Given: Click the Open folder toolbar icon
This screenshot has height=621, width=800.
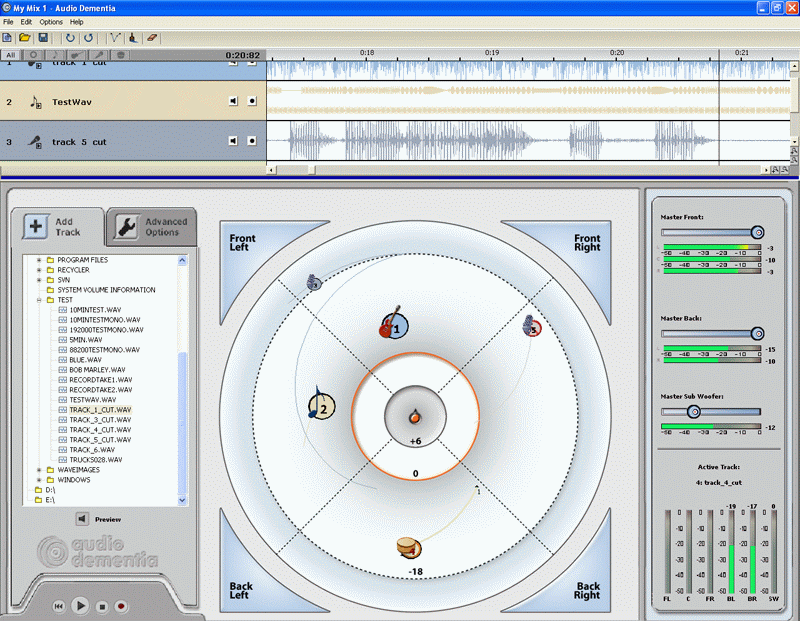Looking at the screenshot, I should [x=25, y=38].
